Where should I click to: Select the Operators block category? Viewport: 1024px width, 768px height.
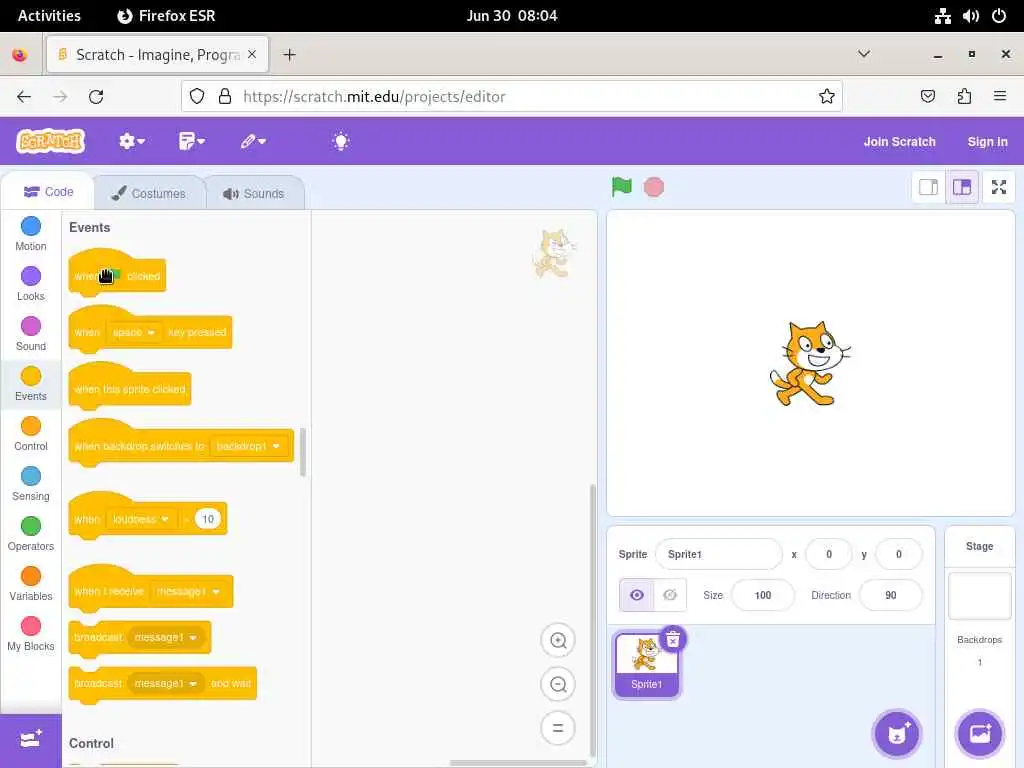31,534
